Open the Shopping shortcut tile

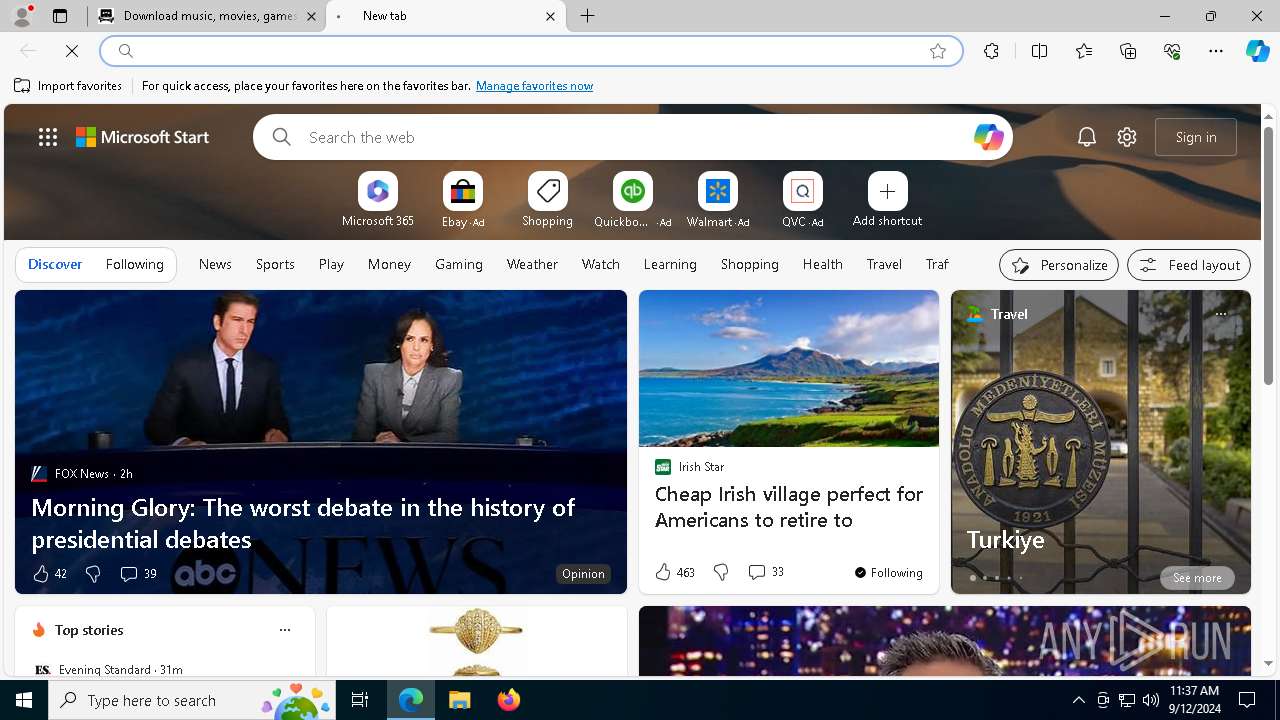547,200
